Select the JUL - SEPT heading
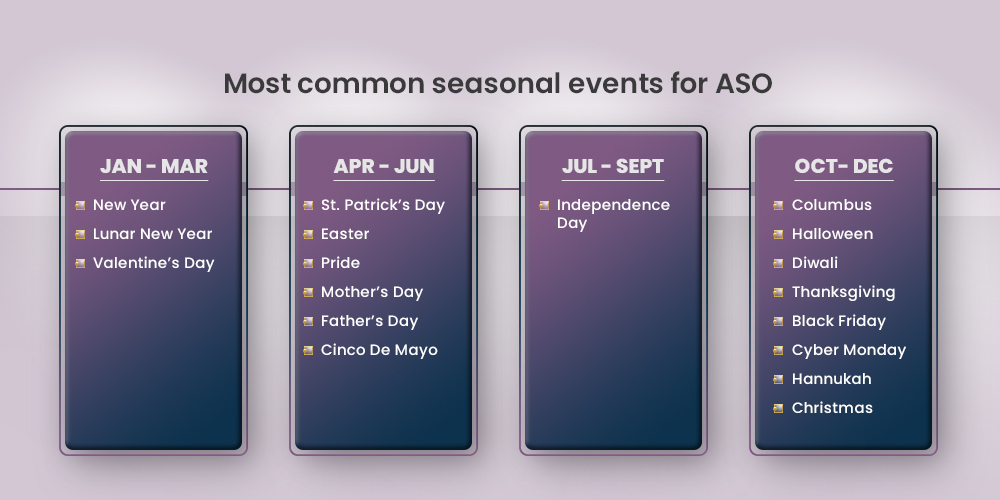The height and width of the screenshot is (500, 1000). coord(613,166)
